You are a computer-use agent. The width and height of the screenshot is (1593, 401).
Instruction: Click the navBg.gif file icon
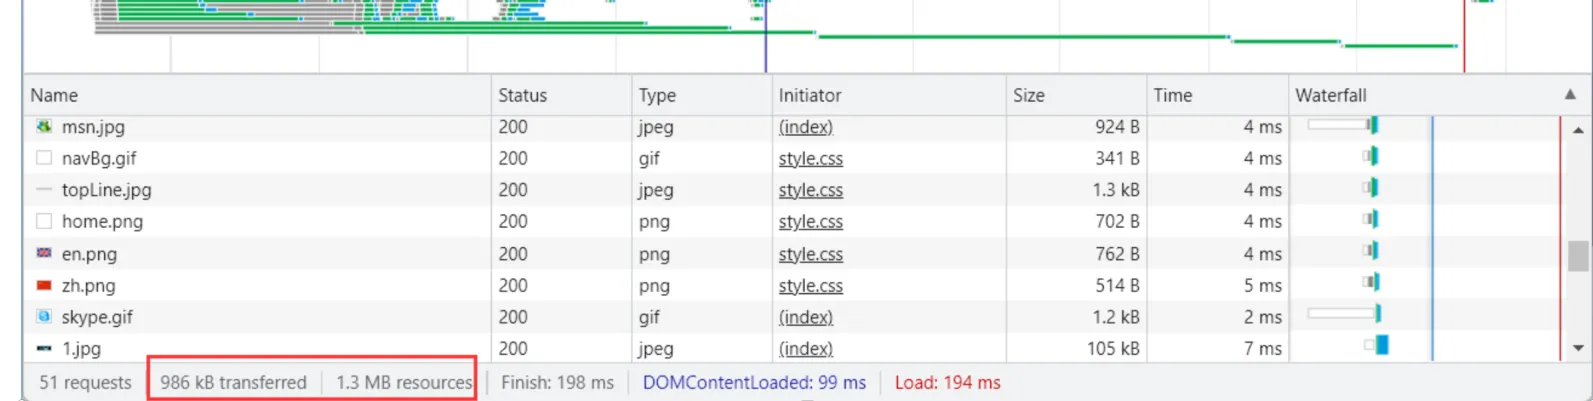point(44,158)
